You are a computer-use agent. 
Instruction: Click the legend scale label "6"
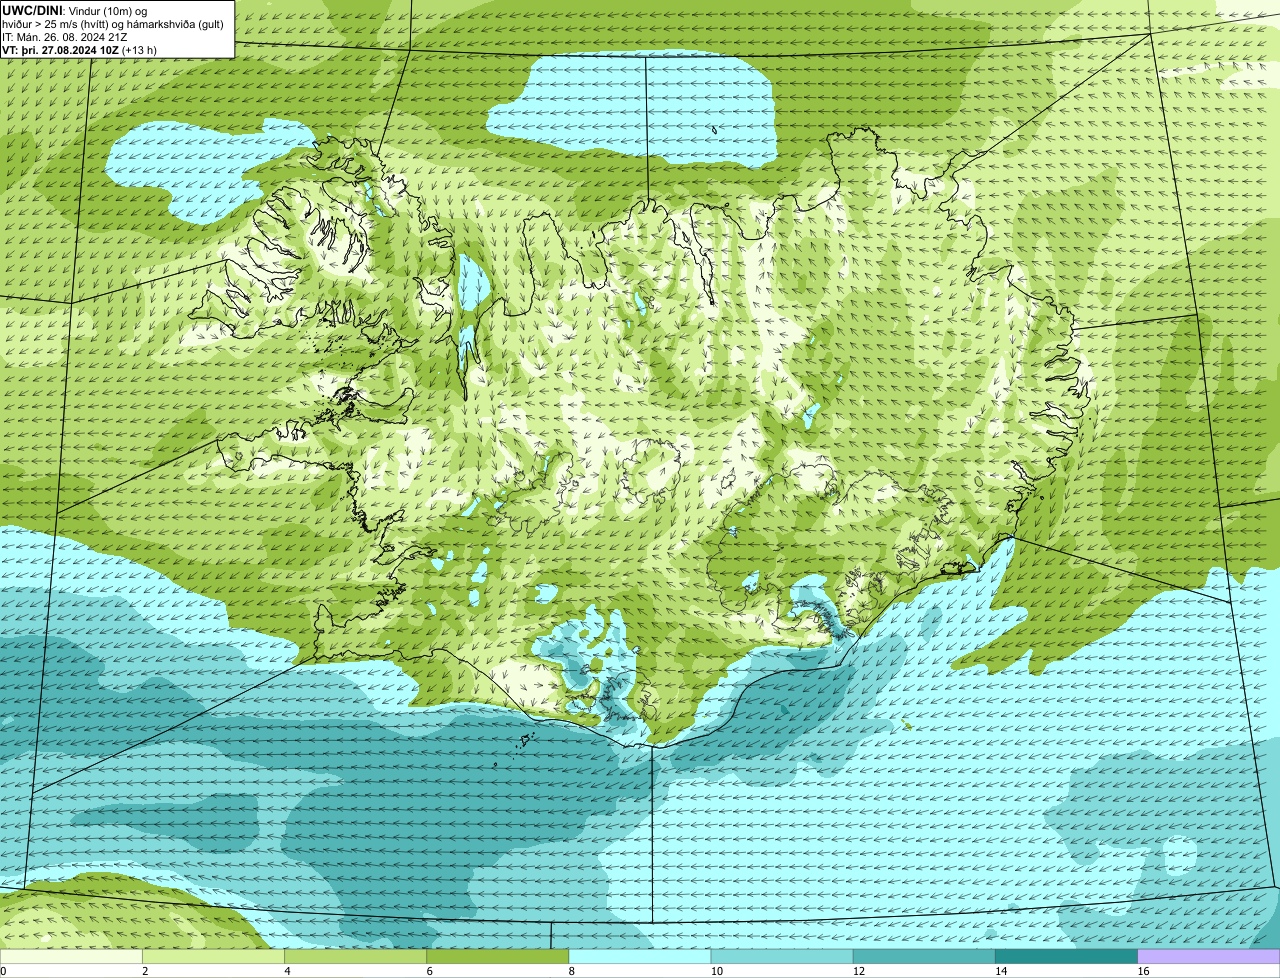(x=429, y=971)
